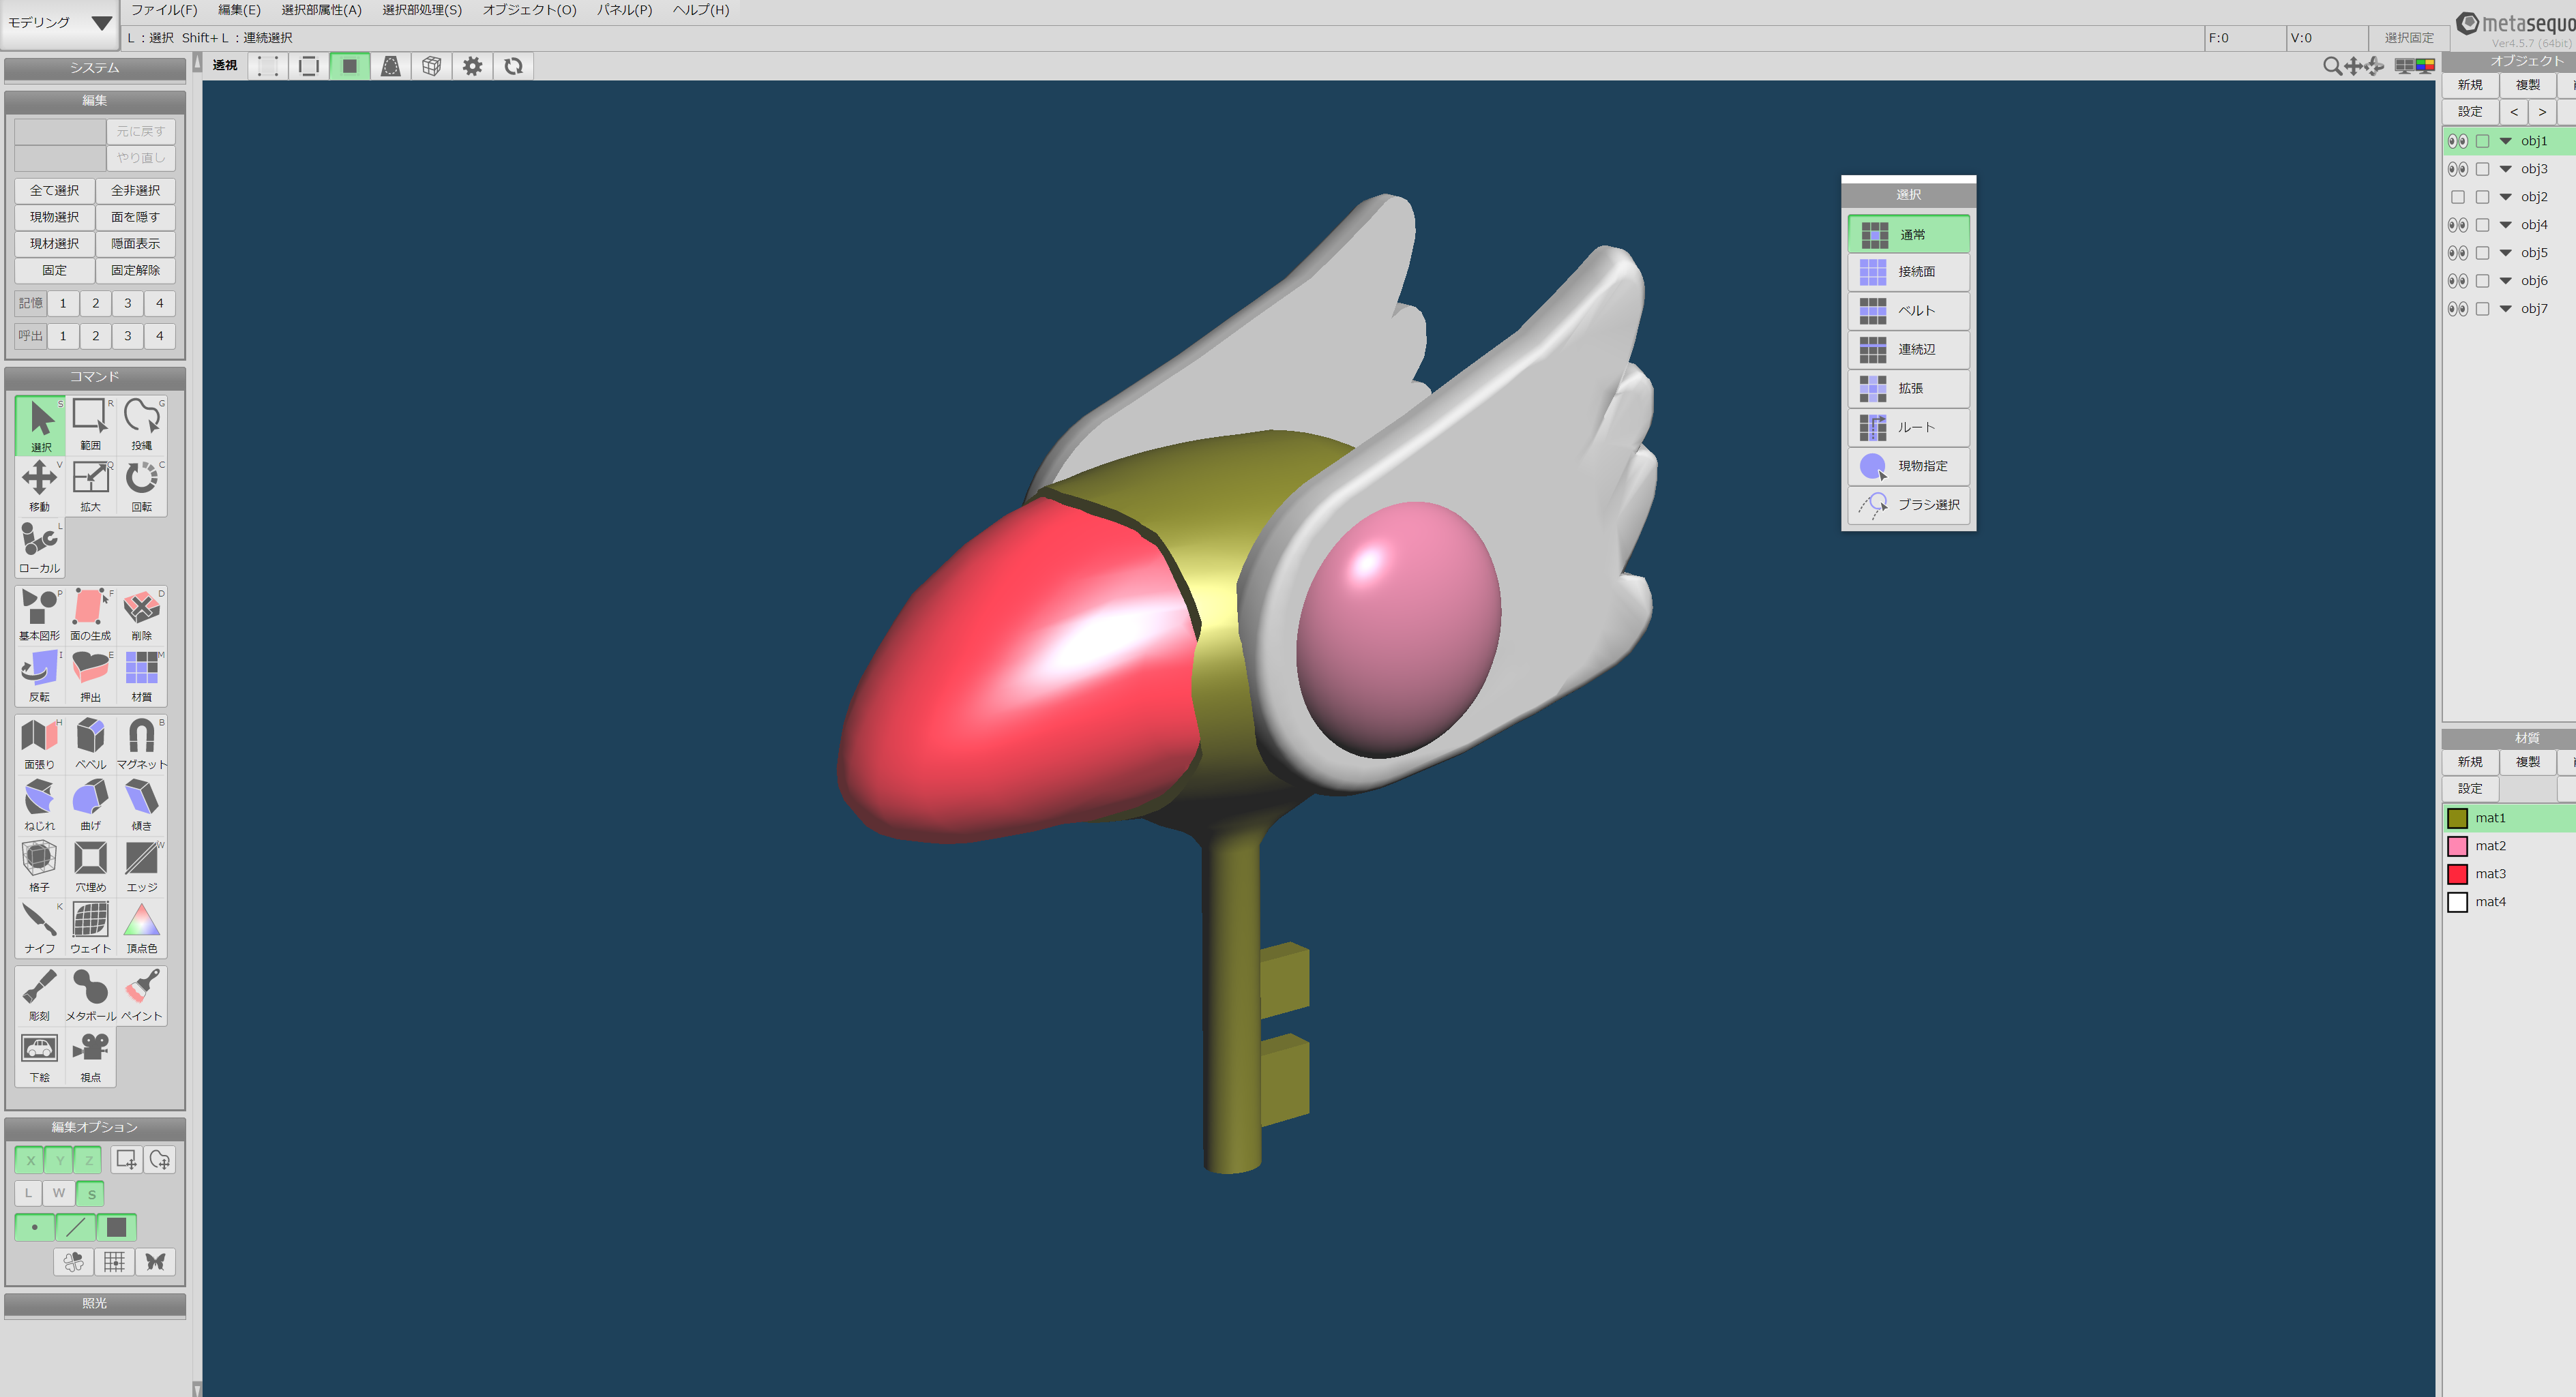Select the 反転 flip tool

point(40,676)
